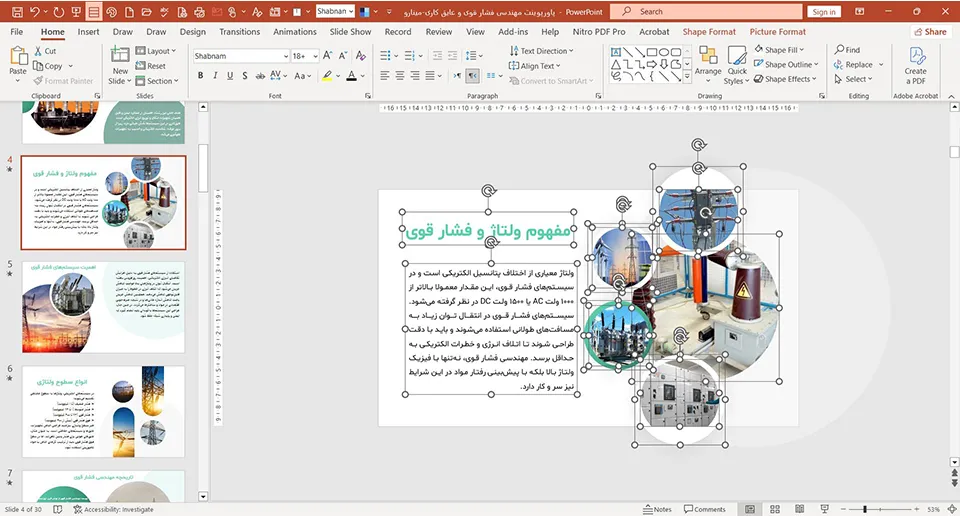Screen dimensions: 960x516
Task: Decrease font size with the small A icon
Action: 343,56
